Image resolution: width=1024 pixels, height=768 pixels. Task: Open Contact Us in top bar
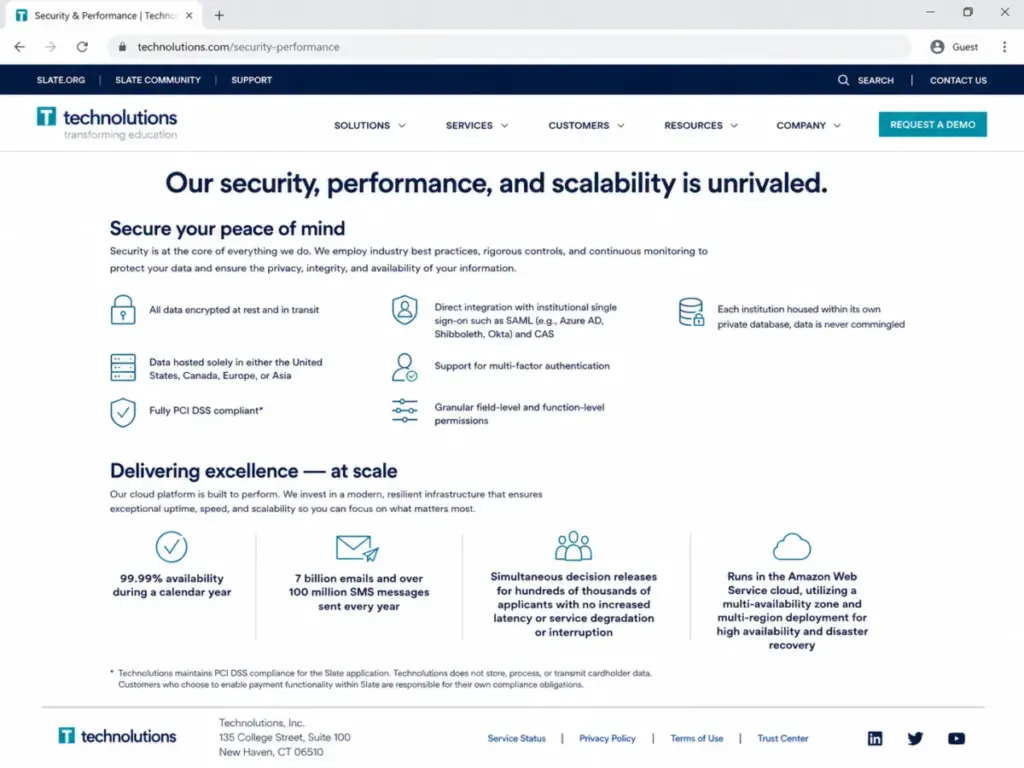point(958,80)
